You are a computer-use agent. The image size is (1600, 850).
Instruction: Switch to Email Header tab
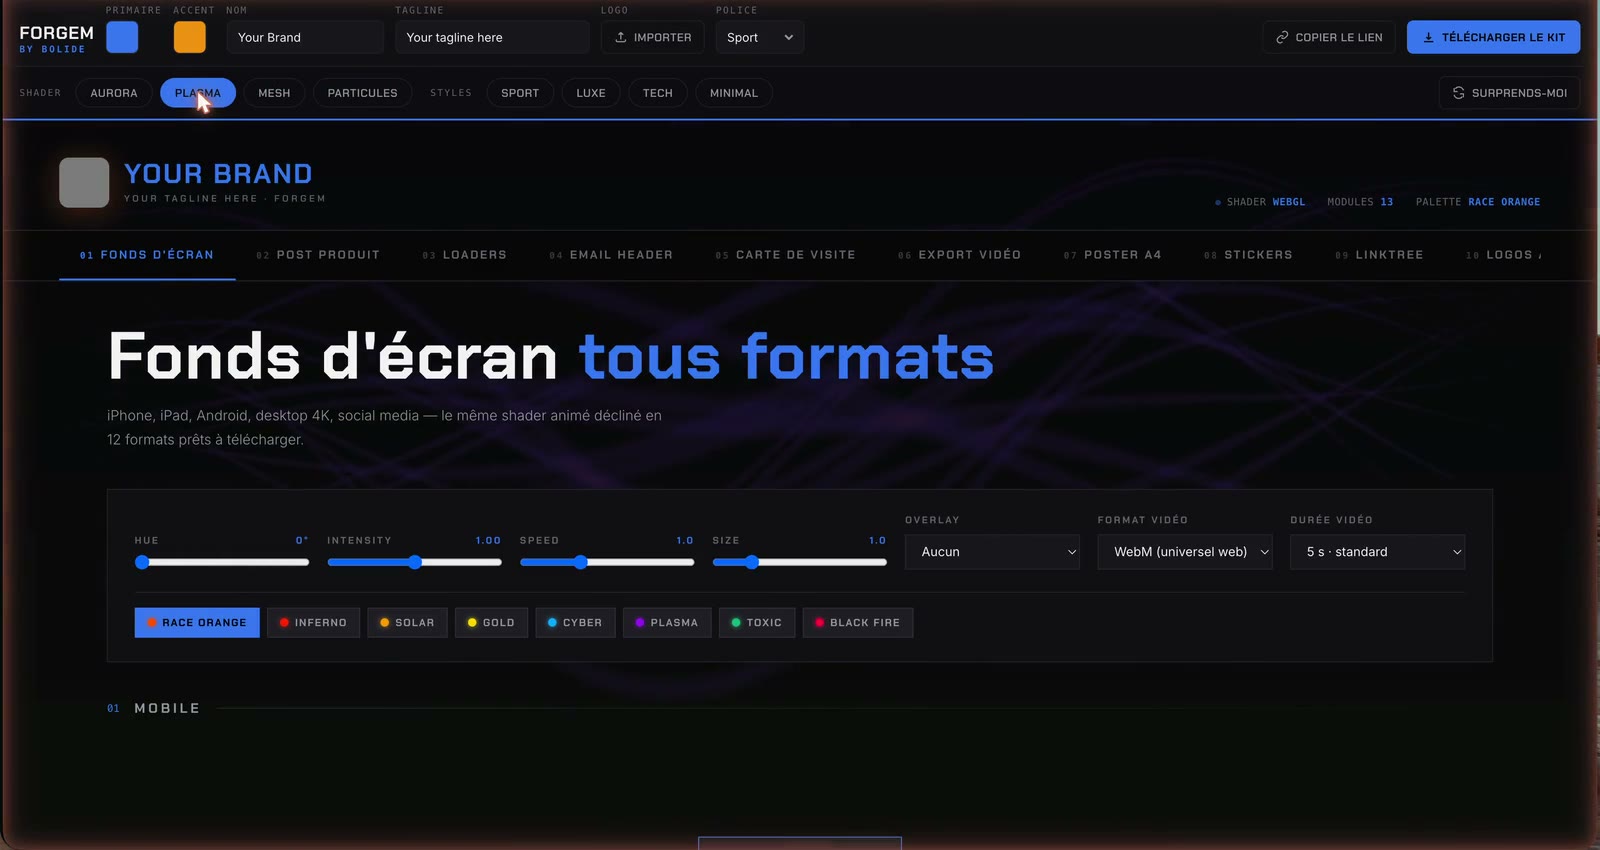click(611, 255)
